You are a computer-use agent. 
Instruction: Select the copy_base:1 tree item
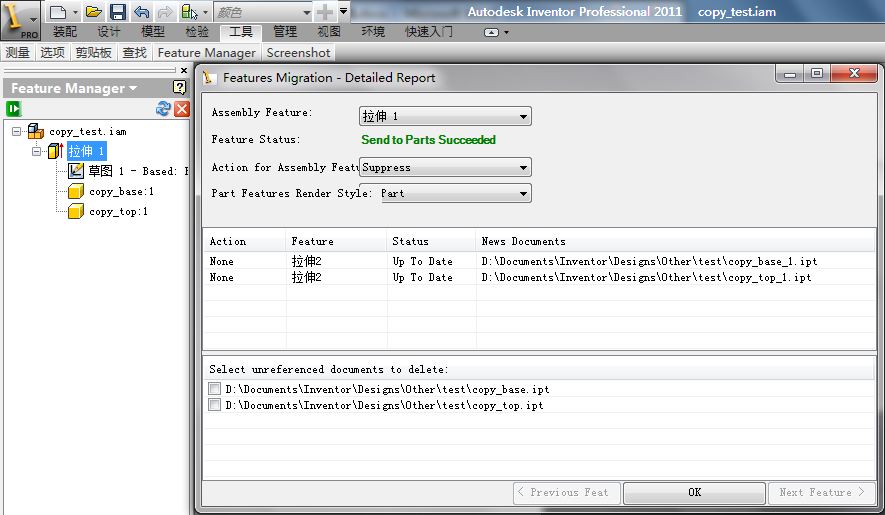click(x=121, y=191)
